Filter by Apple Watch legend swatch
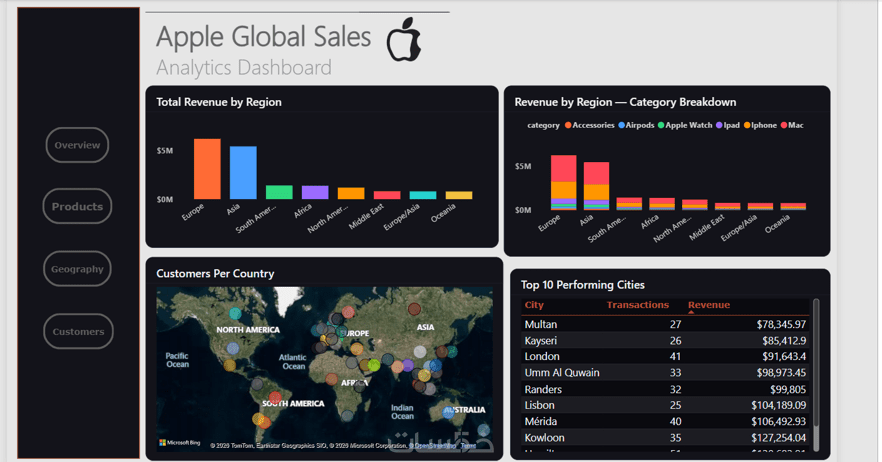Screen dimensions: 882x462 pyautogui.click(x=661, y=125)
